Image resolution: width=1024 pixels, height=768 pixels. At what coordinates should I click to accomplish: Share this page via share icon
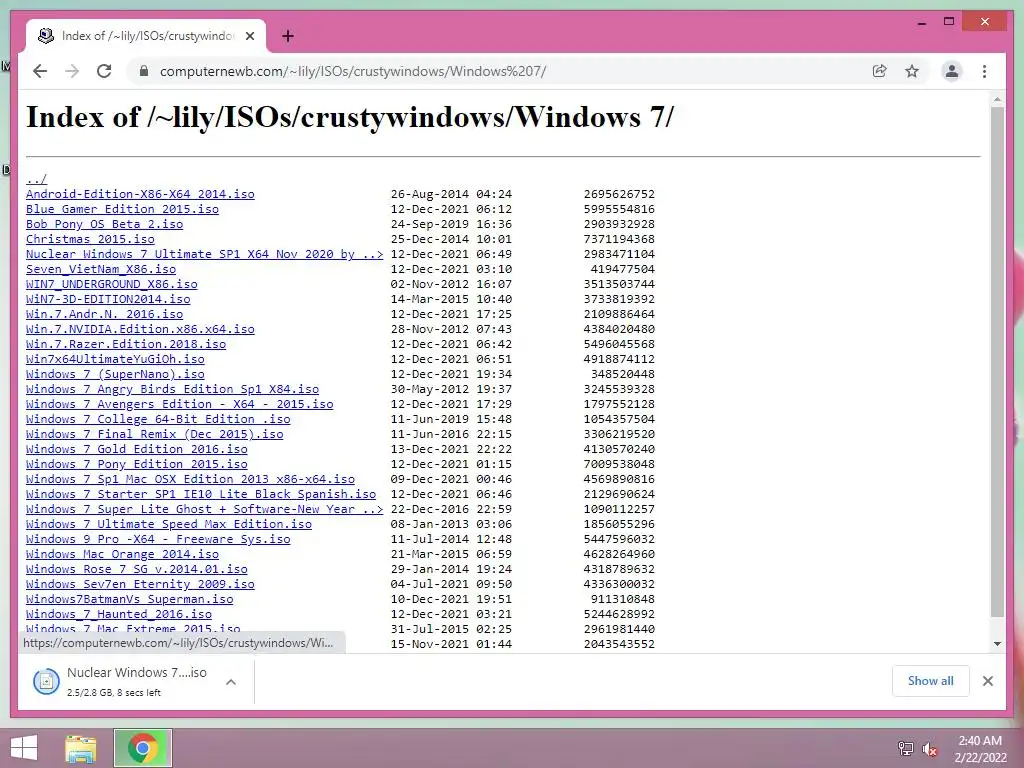point(880,71)
